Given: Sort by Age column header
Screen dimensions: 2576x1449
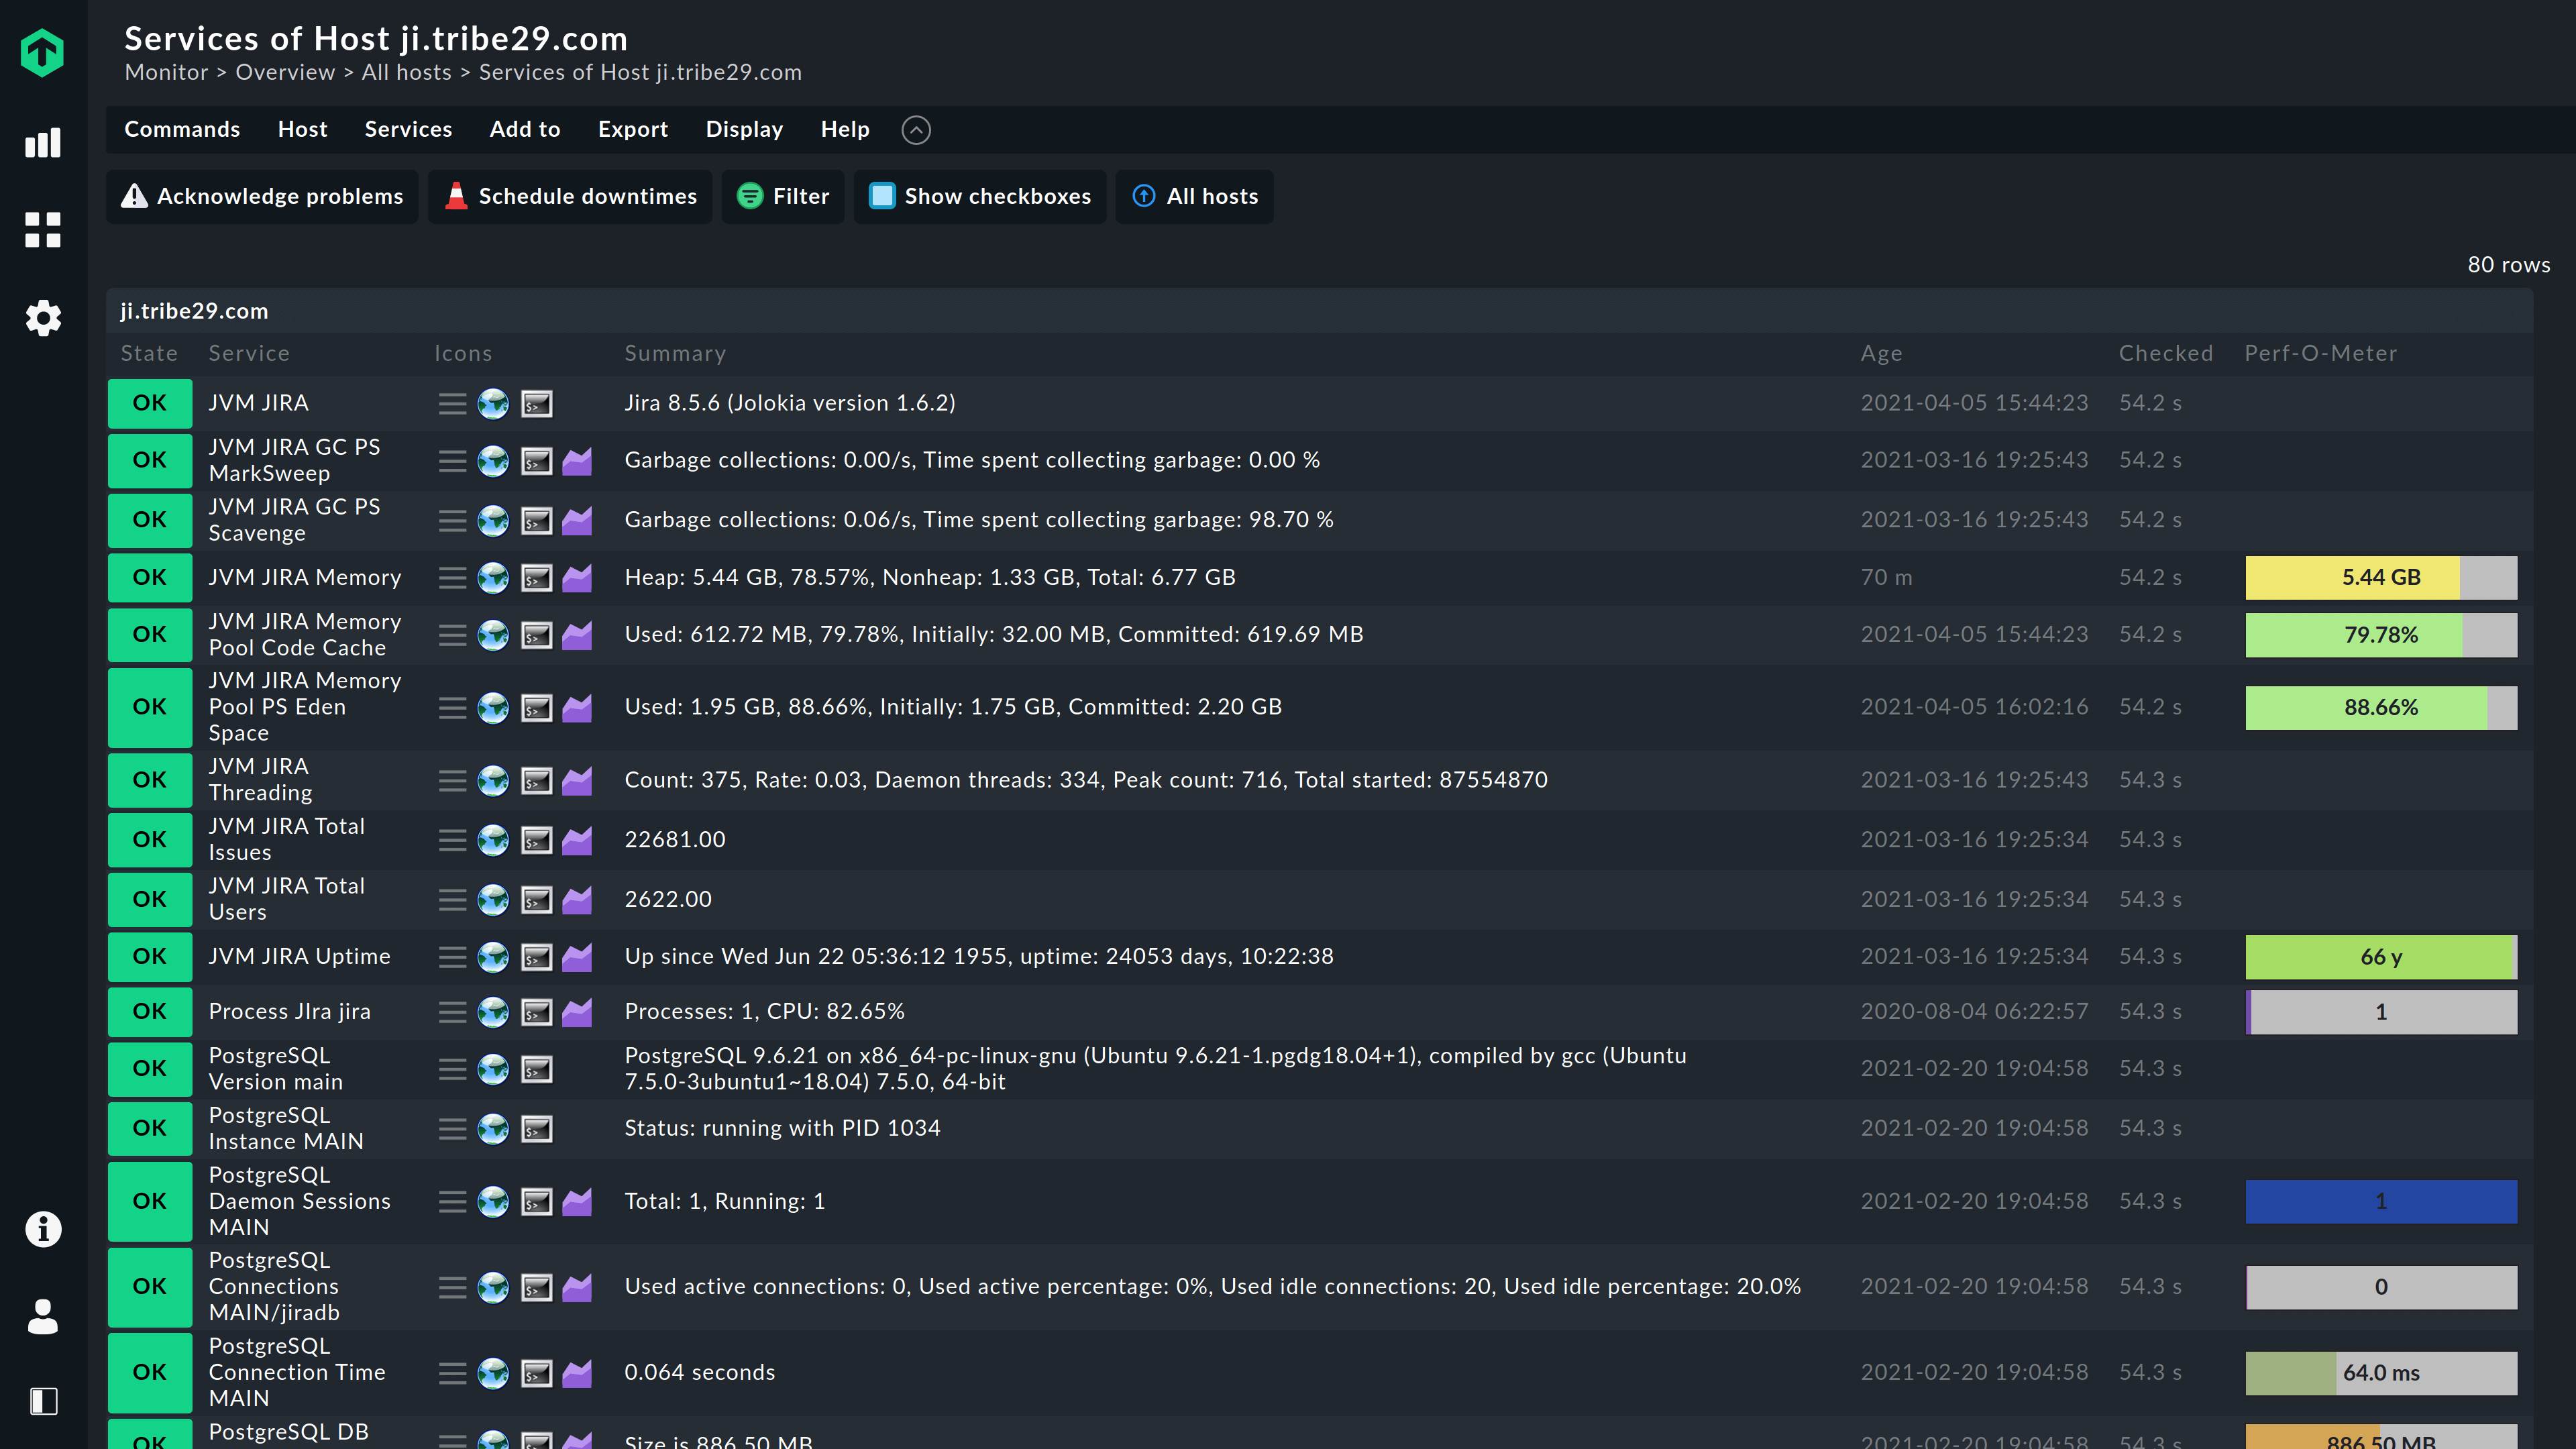Looking at the screenshot, I should tap(1881, 354).
